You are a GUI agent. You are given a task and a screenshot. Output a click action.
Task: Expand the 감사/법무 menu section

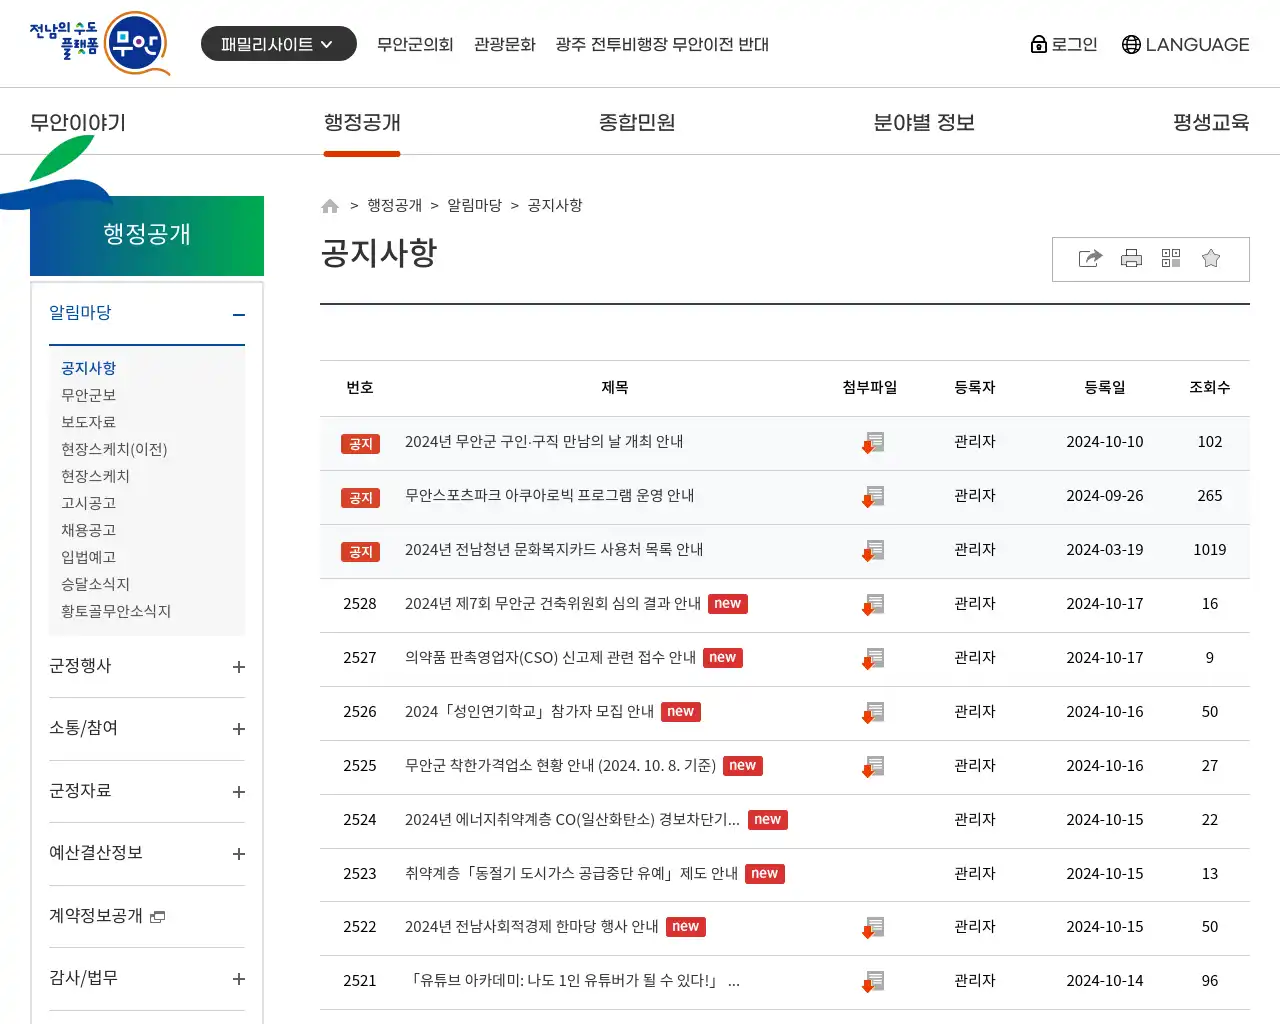[239, 979]
